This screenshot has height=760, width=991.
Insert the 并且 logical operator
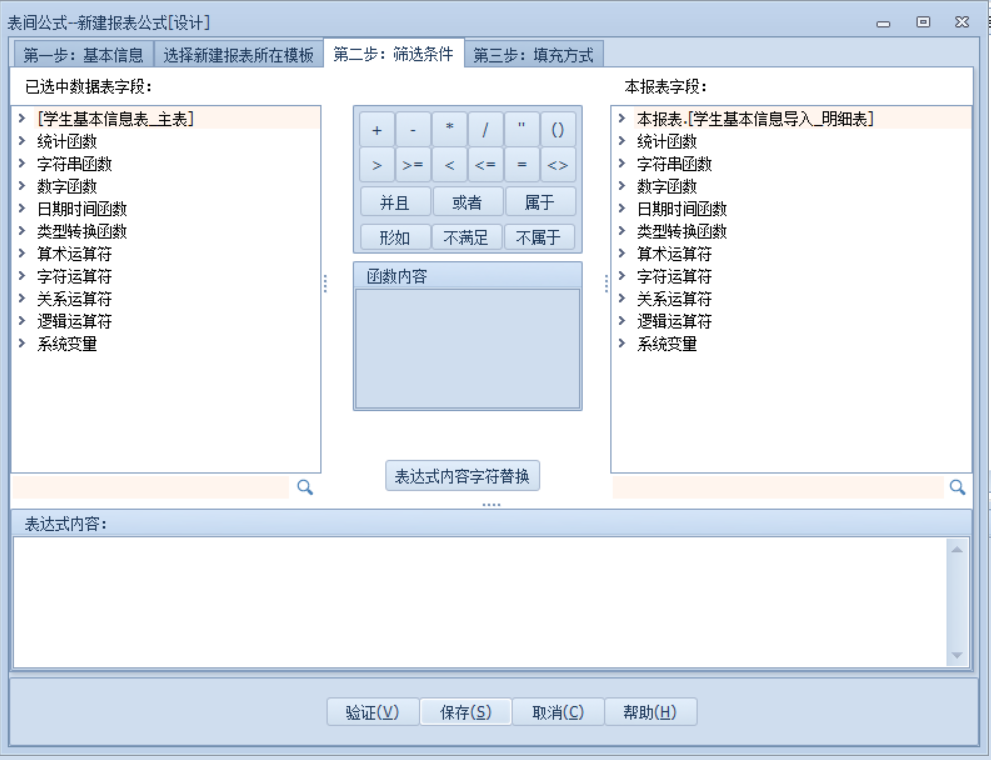[x=394, y=202]
